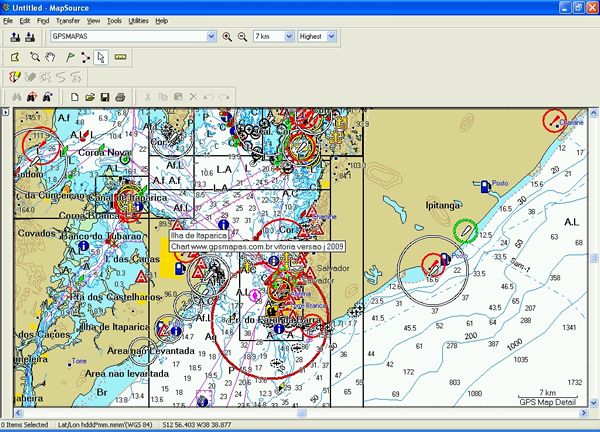
Task: Open the Utilities menu
Action: click(139, 20)
